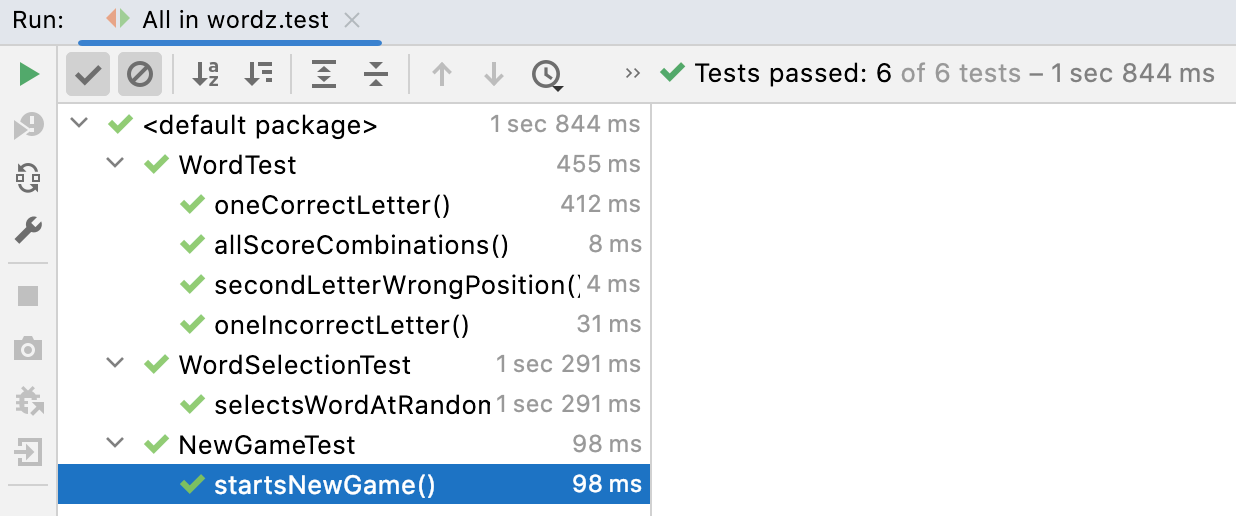
Task: Open test history clock icon
Action: click(546, 74)
